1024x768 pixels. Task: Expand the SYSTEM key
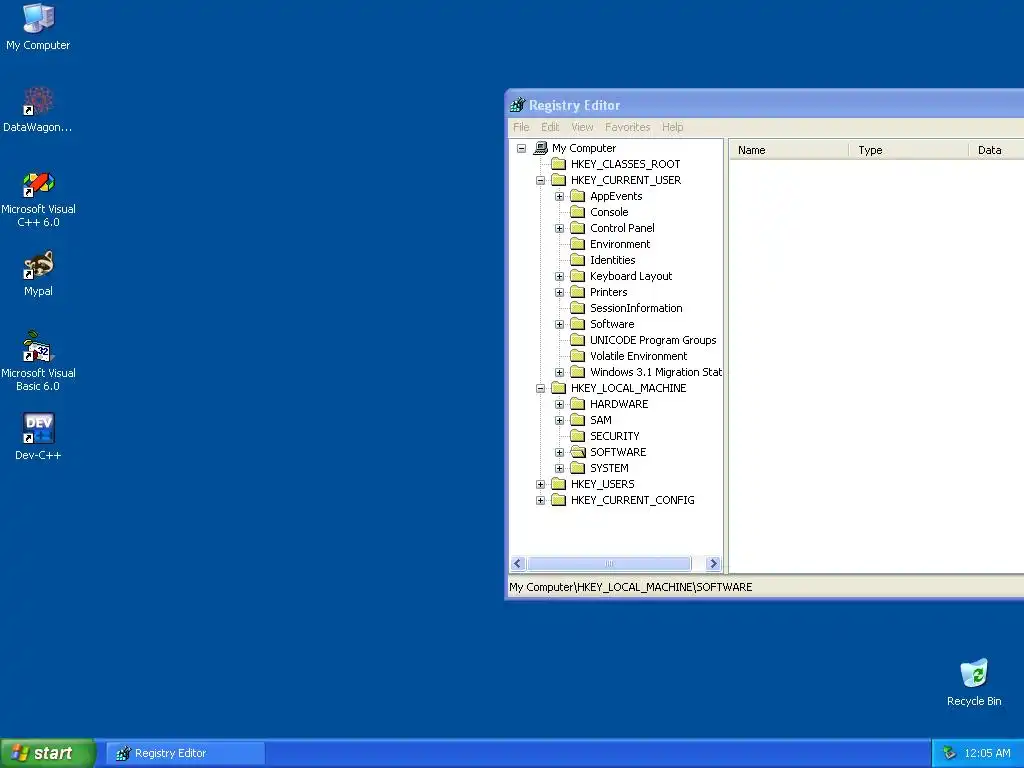click(560, 468)
